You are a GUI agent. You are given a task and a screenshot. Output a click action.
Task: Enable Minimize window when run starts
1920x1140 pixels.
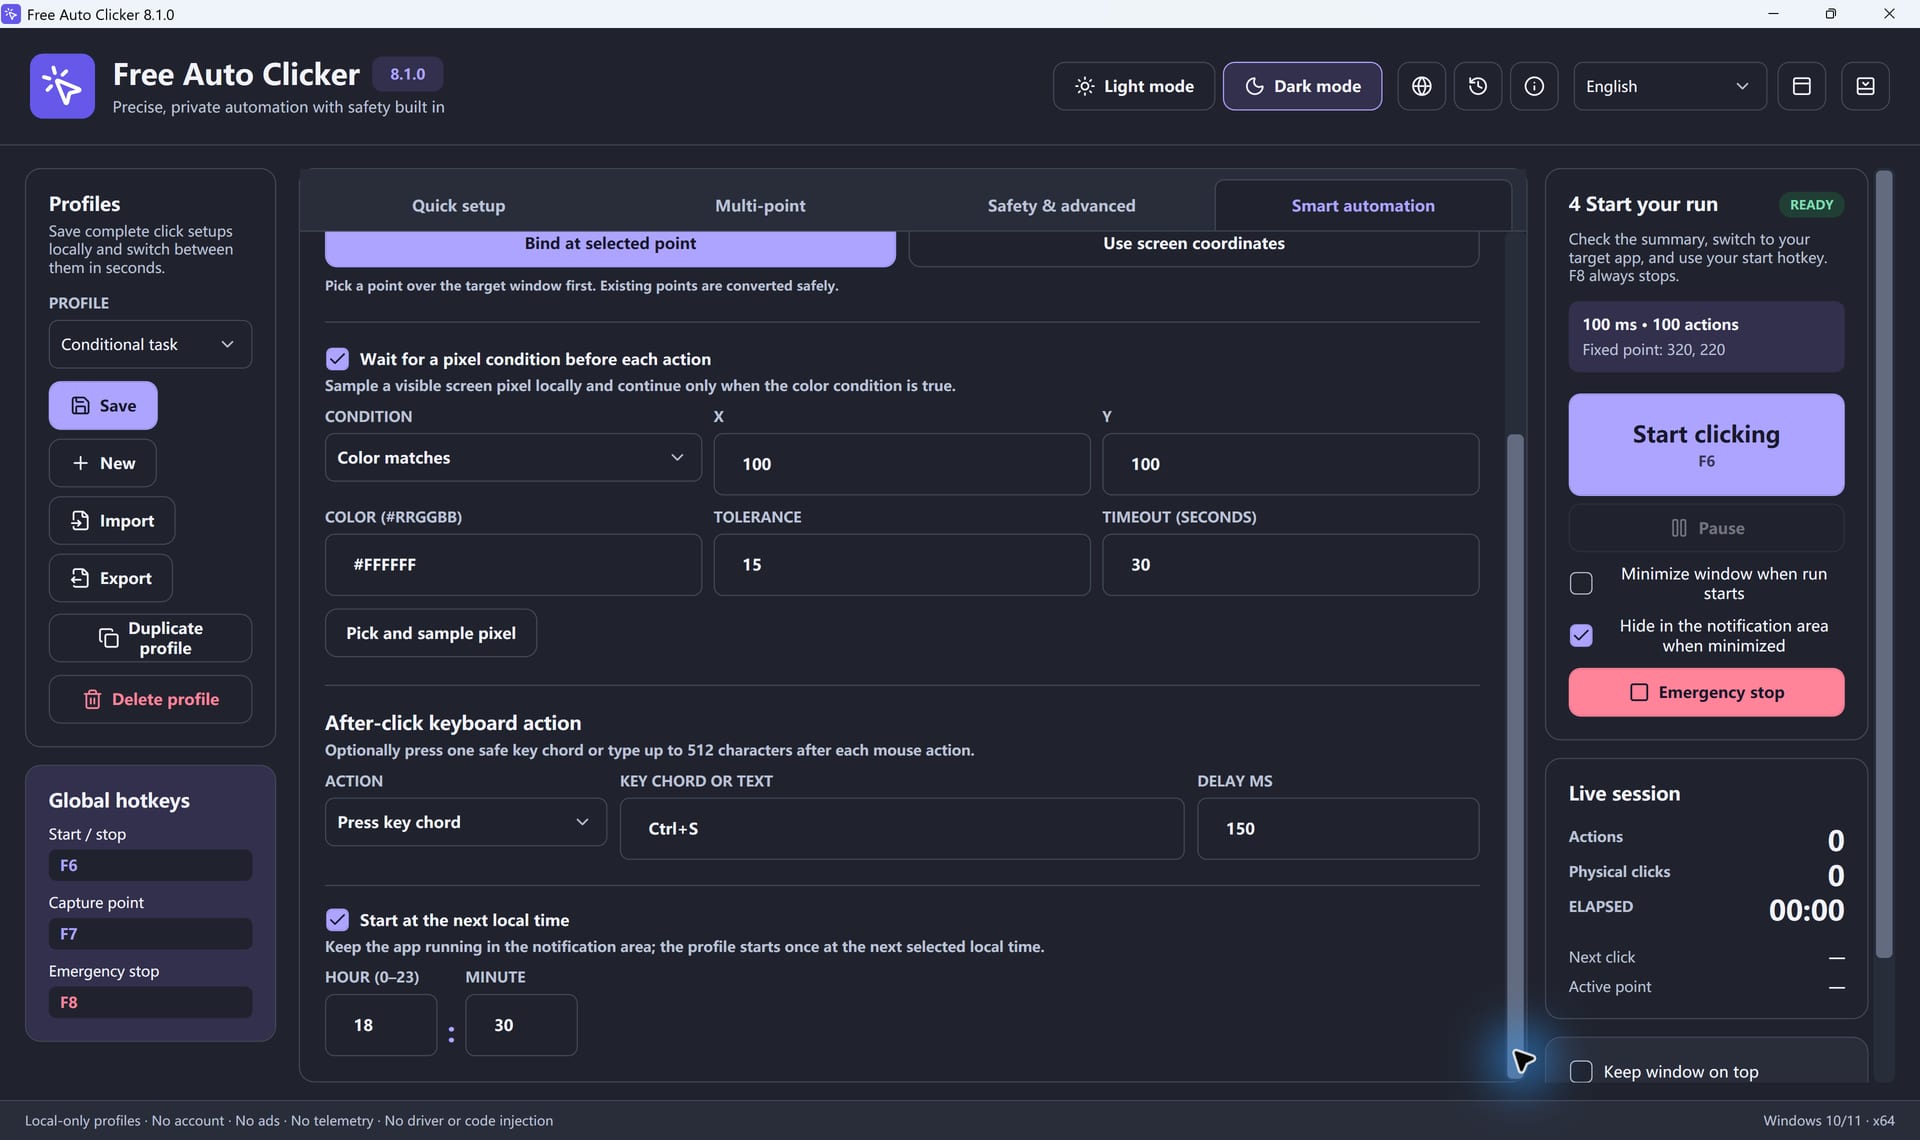coord(1581,583)
